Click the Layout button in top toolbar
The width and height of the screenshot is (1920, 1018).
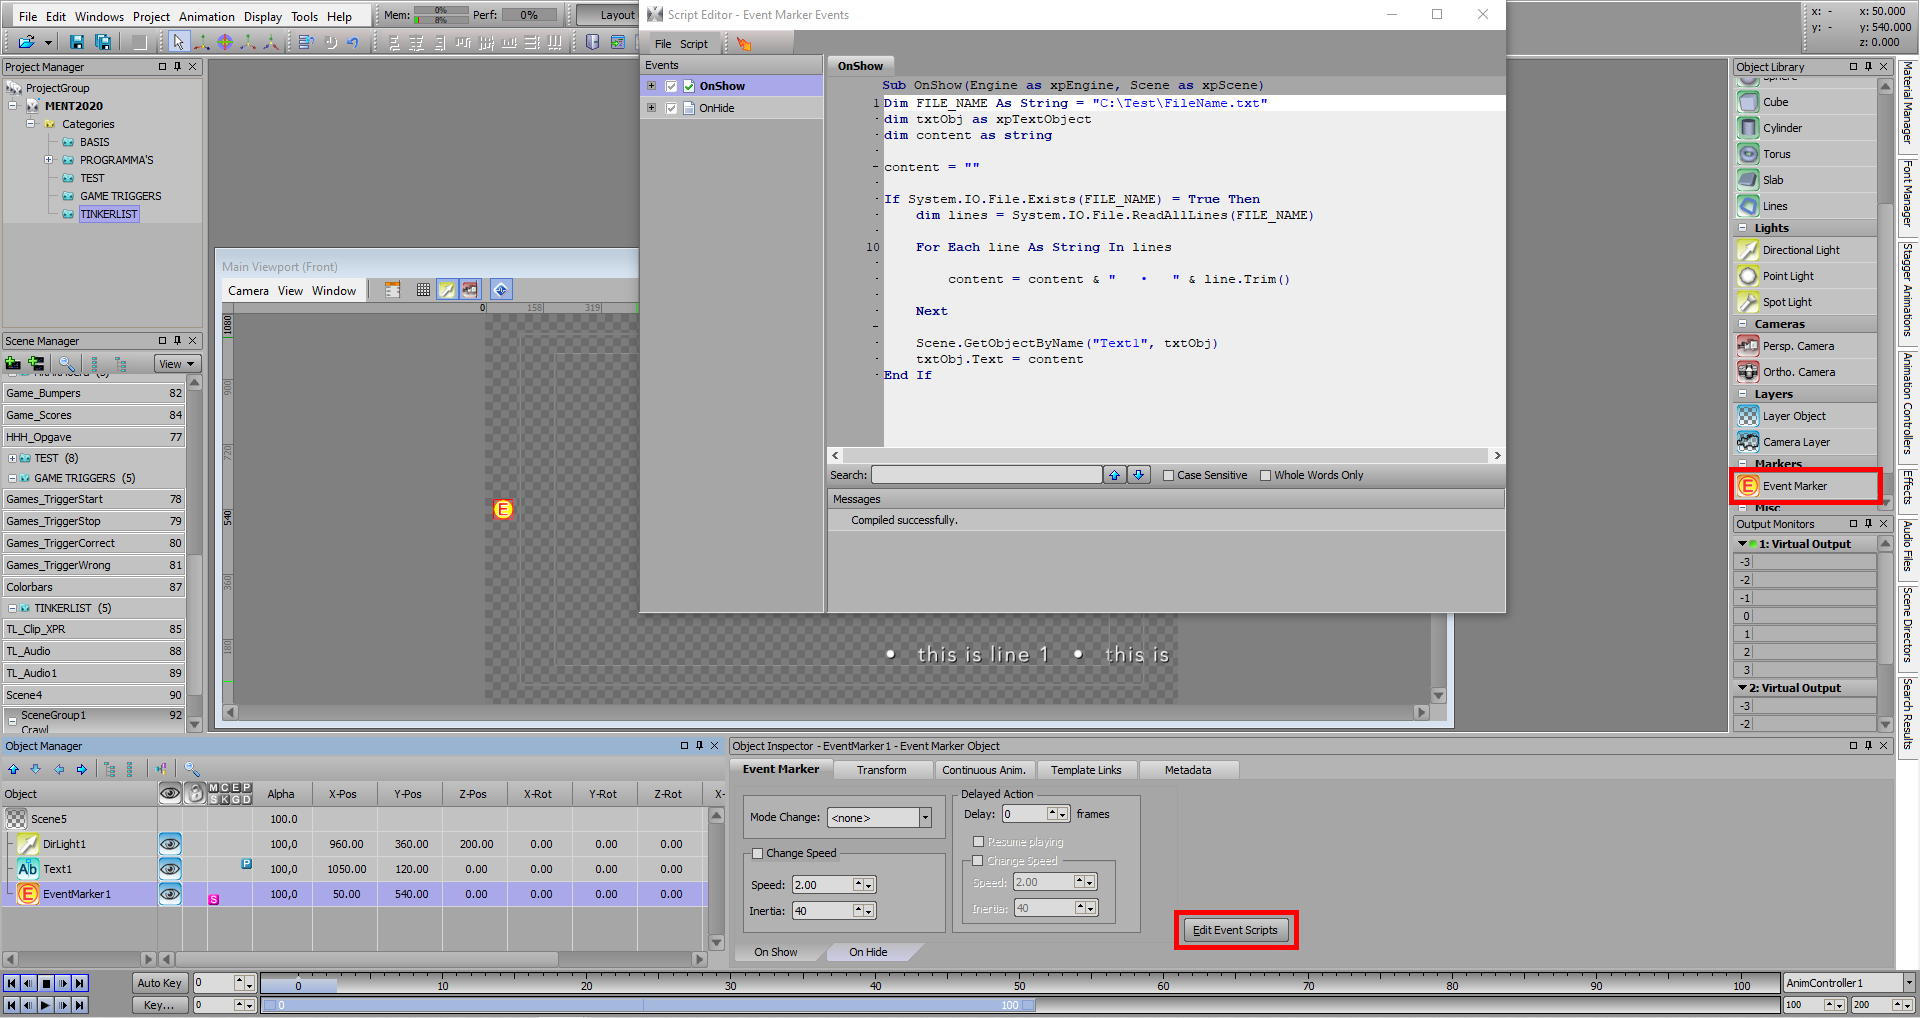[x=611, y=15]
